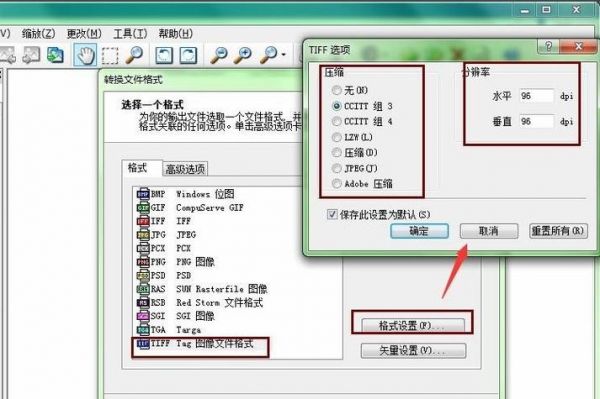
Task: Click the TGA format icon
Action: (x=143, y=330)
